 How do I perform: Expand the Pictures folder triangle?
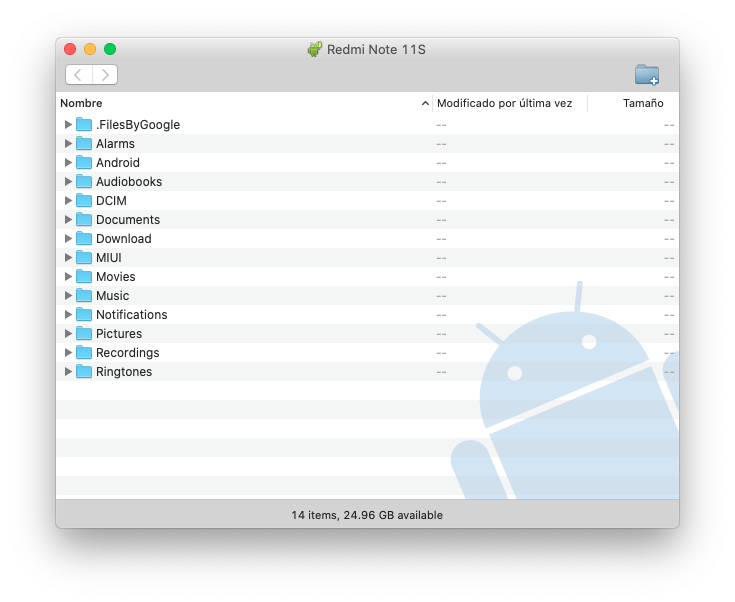(x=68, y=333)
